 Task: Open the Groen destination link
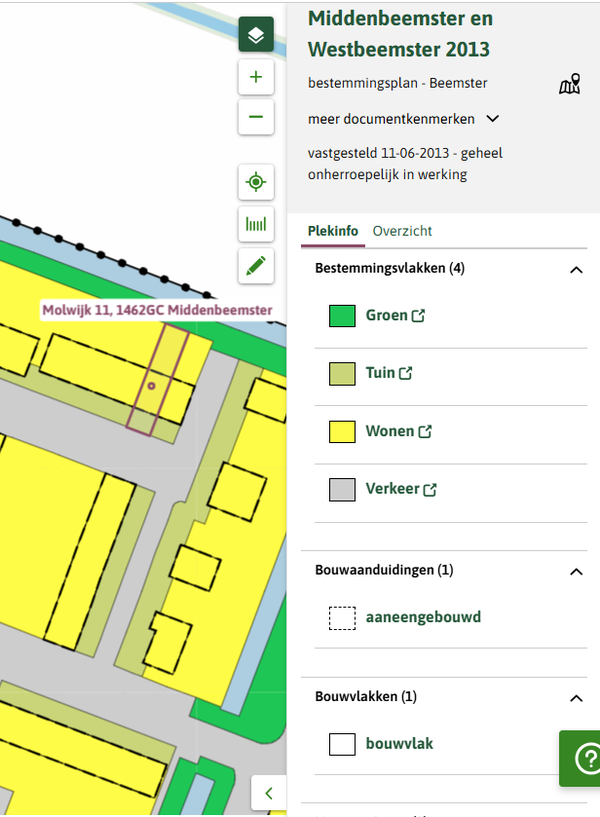point(395,316)
